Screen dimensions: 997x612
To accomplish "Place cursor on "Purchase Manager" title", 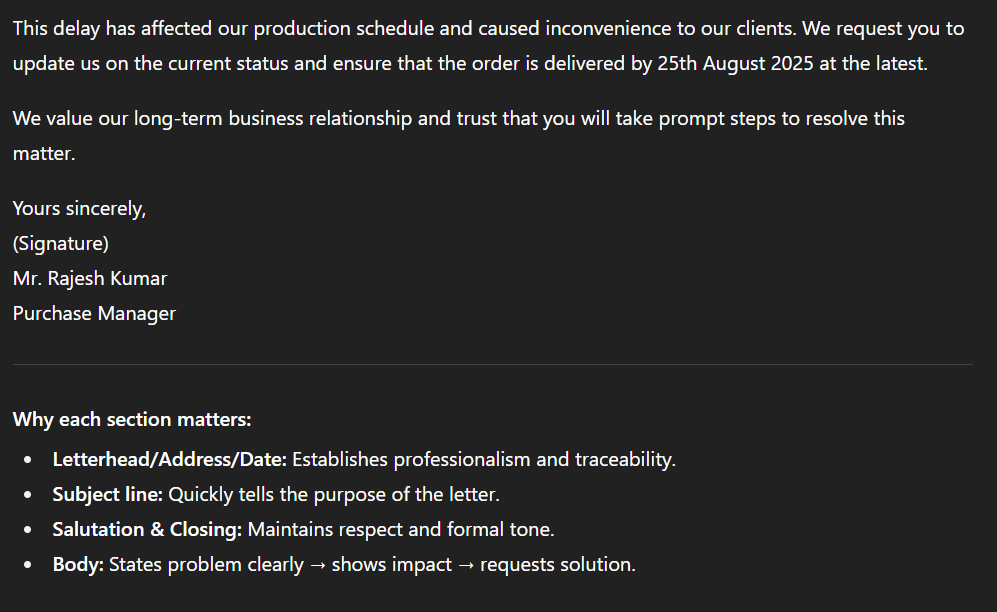I will click(94, 313).
